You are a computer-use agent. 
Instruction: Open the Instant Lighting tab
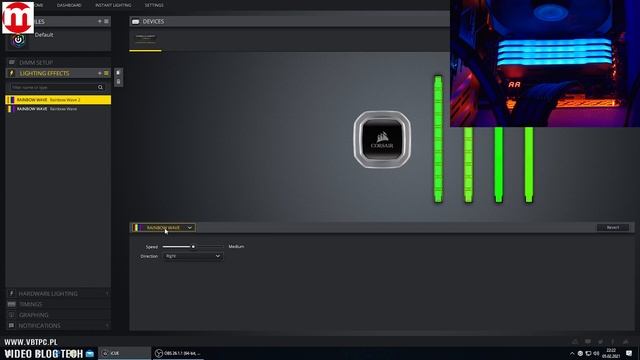113,5
